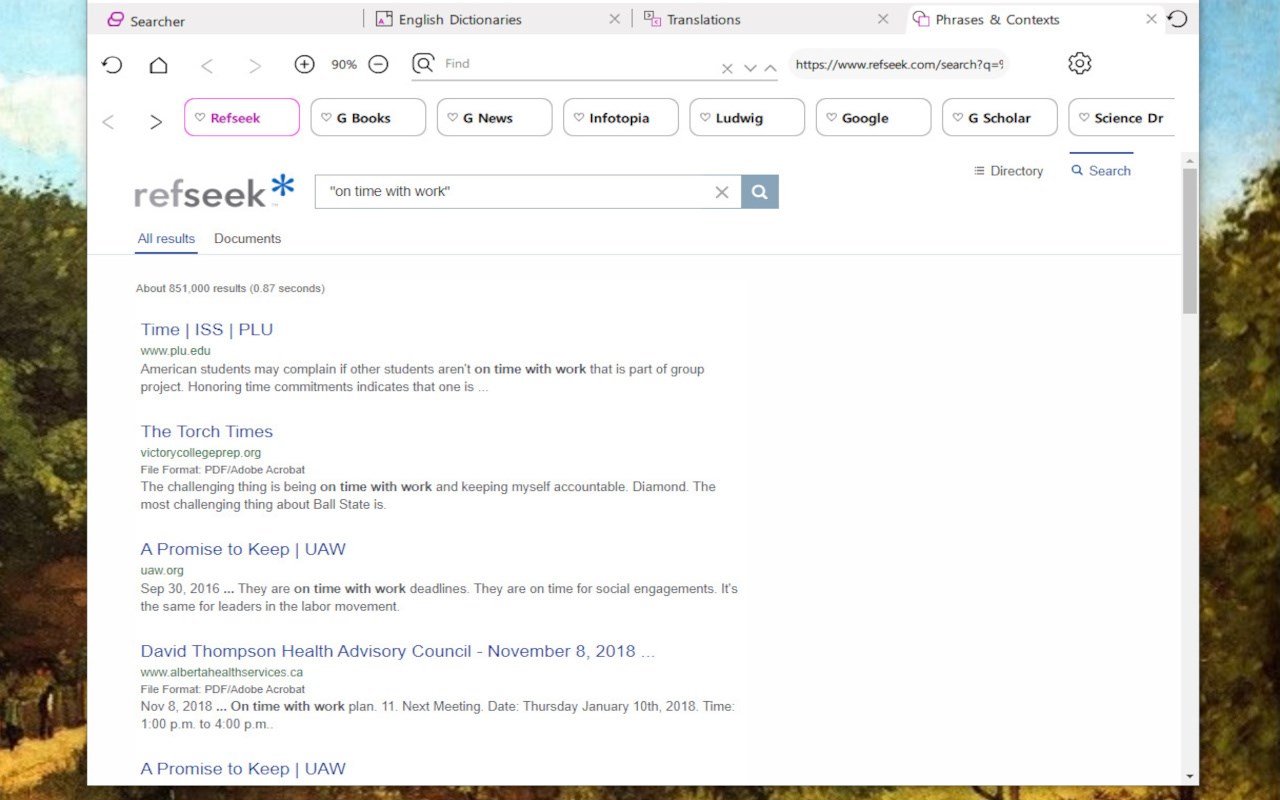Screen dimensions: 1280x800
Task: Zoom in with the plus icon
Action: pos(304,64)
